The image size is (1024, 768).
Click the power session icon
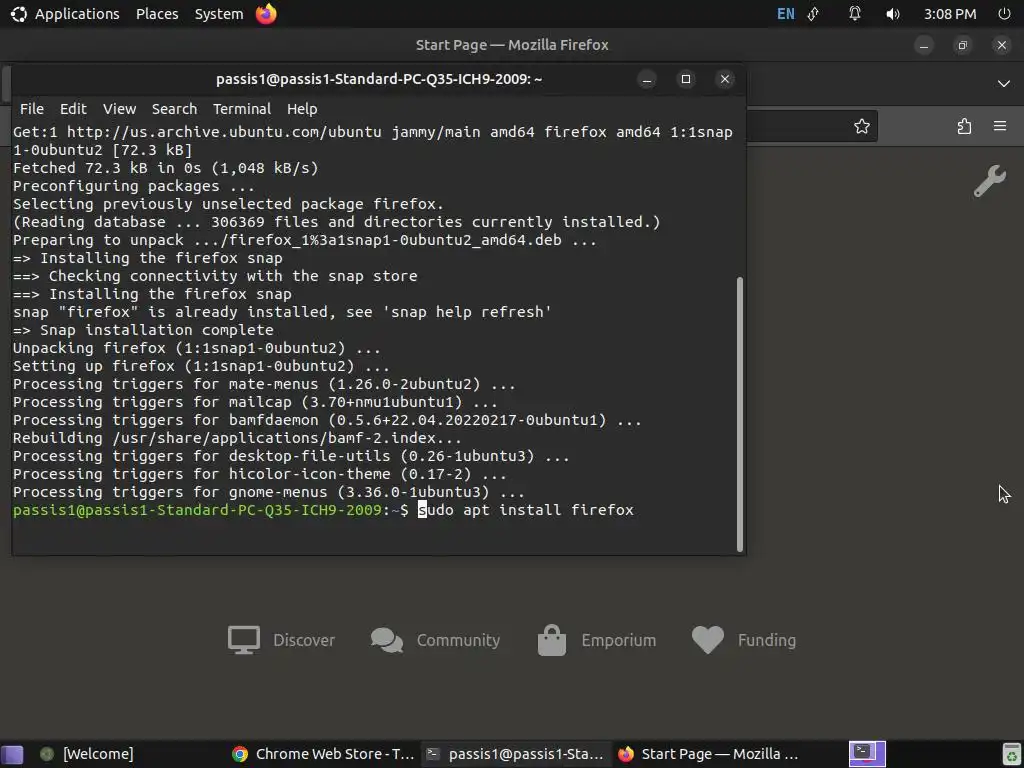coord(1004,14)
